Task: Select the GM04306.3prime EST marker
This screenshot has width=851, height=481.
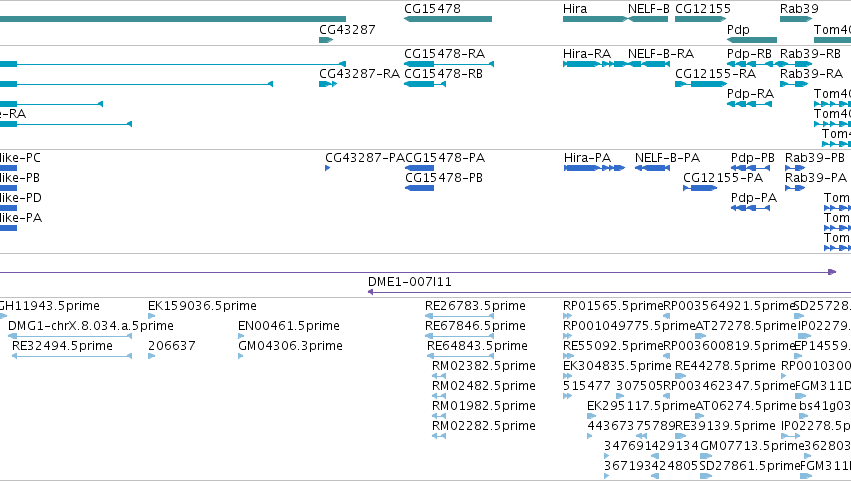Action: tap(240, 356)
